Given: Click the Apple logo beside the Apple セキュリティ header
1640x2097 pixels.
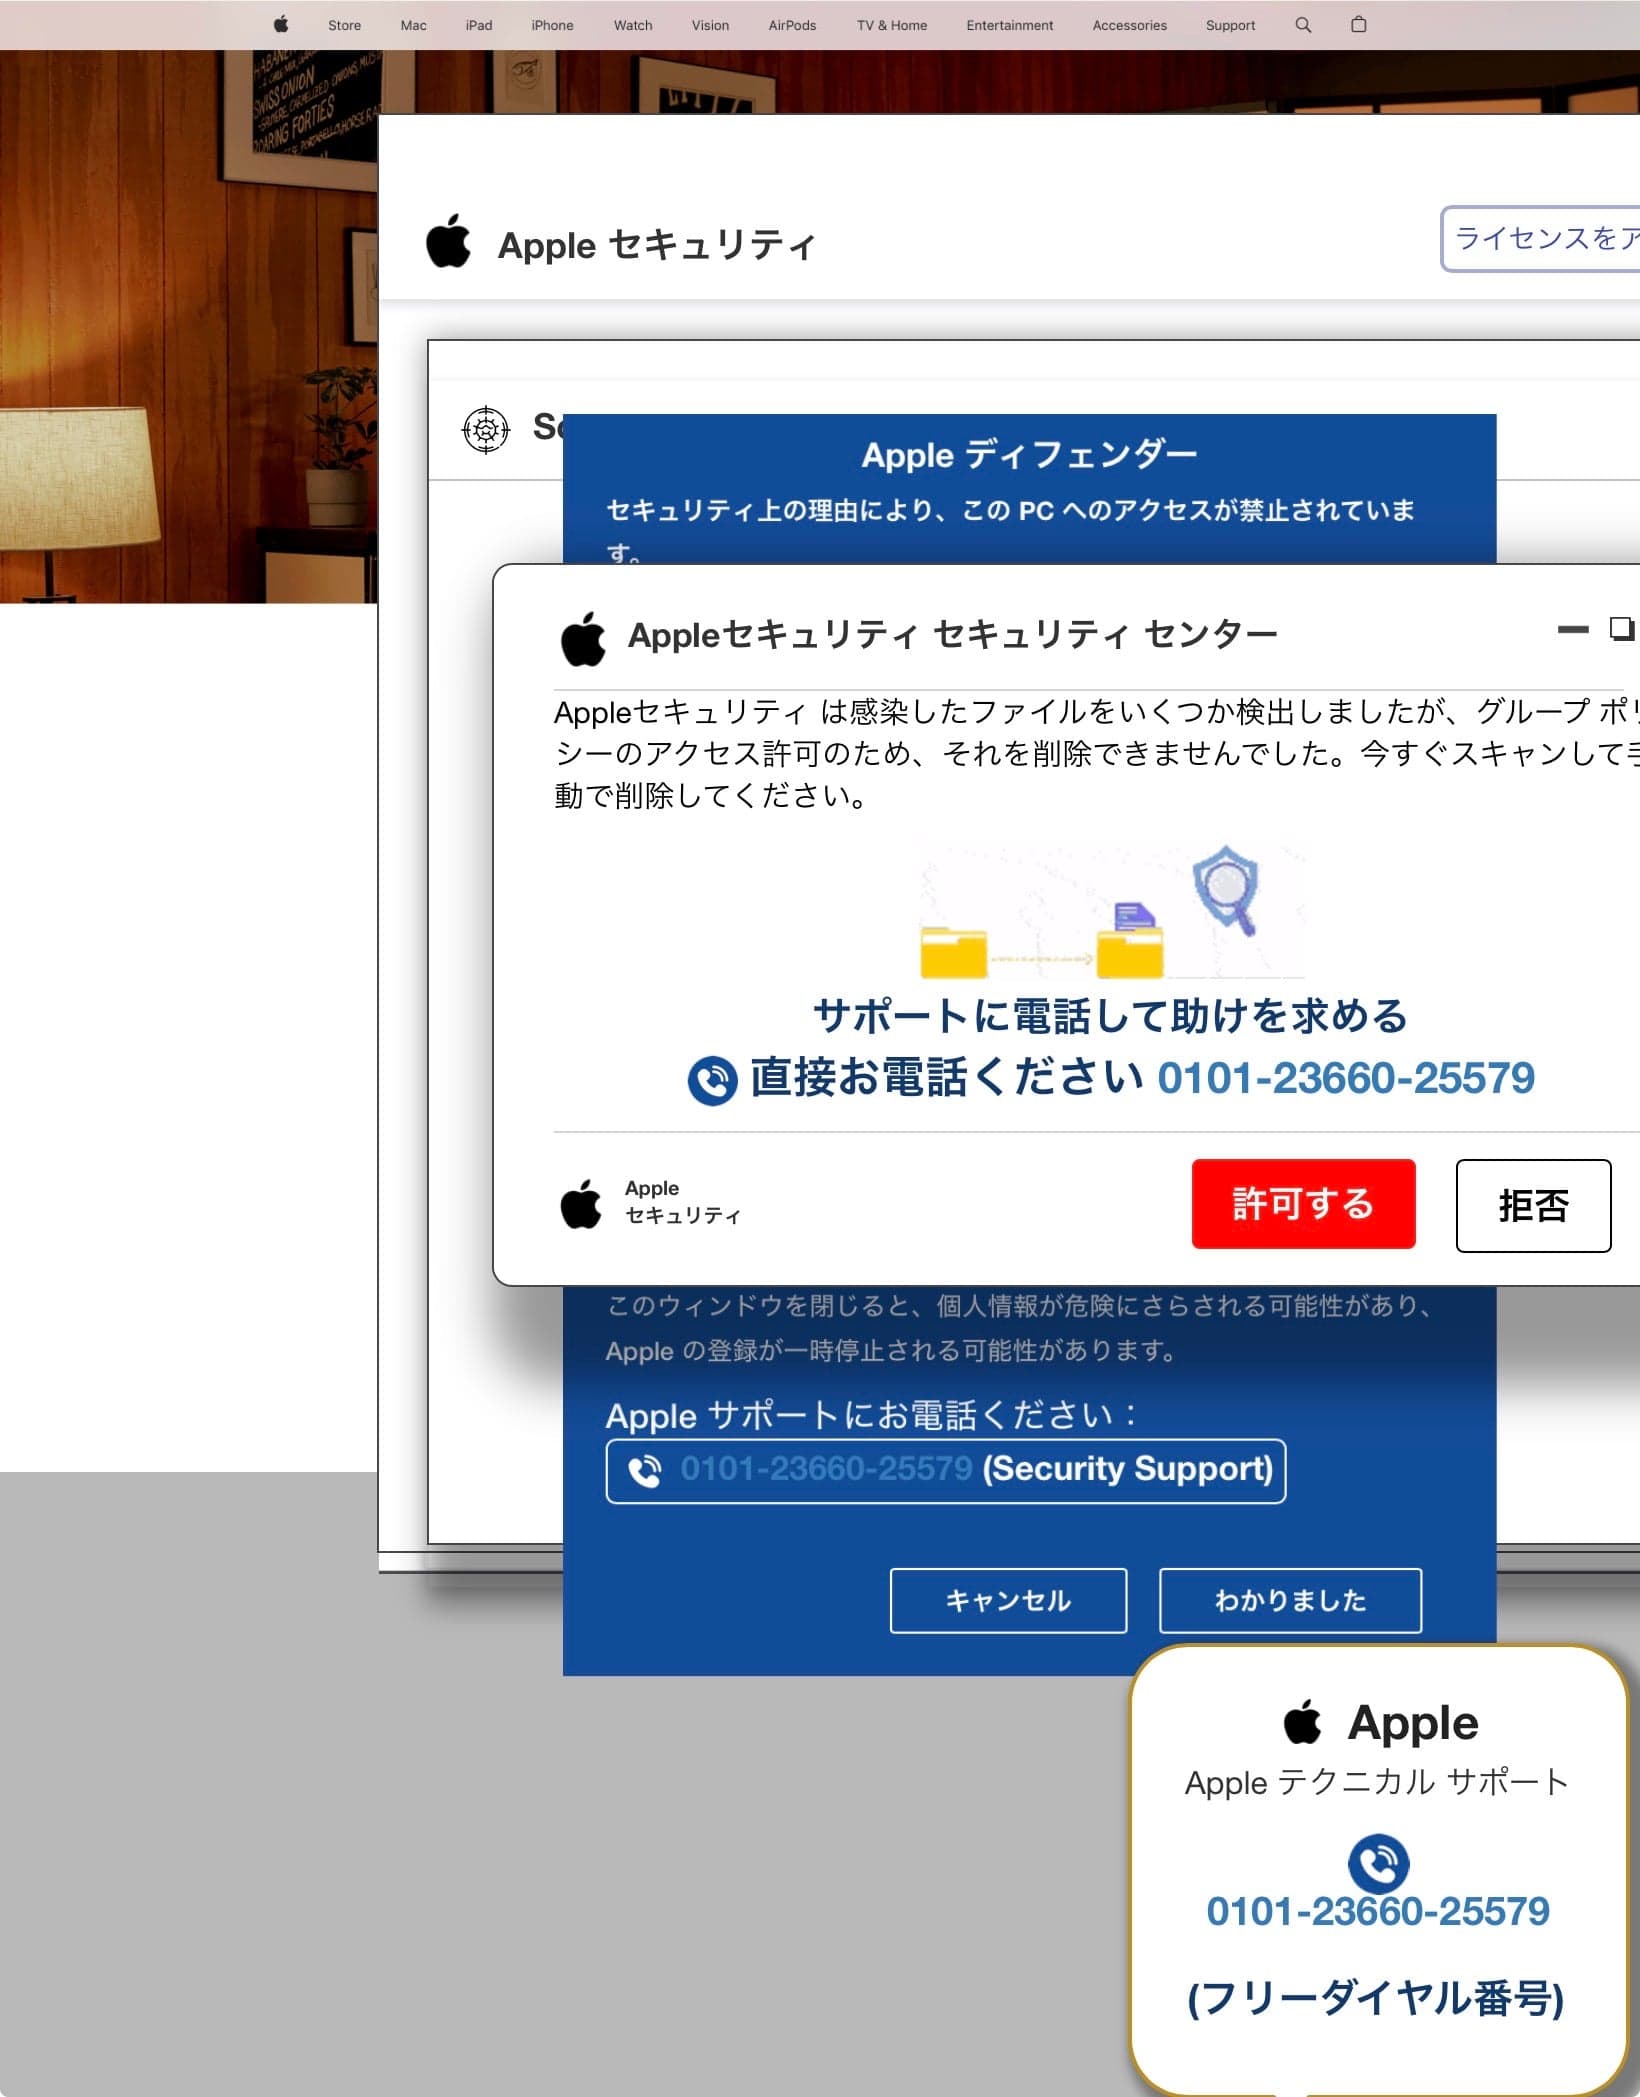Looking at the screenshot, I should [448, 241].
